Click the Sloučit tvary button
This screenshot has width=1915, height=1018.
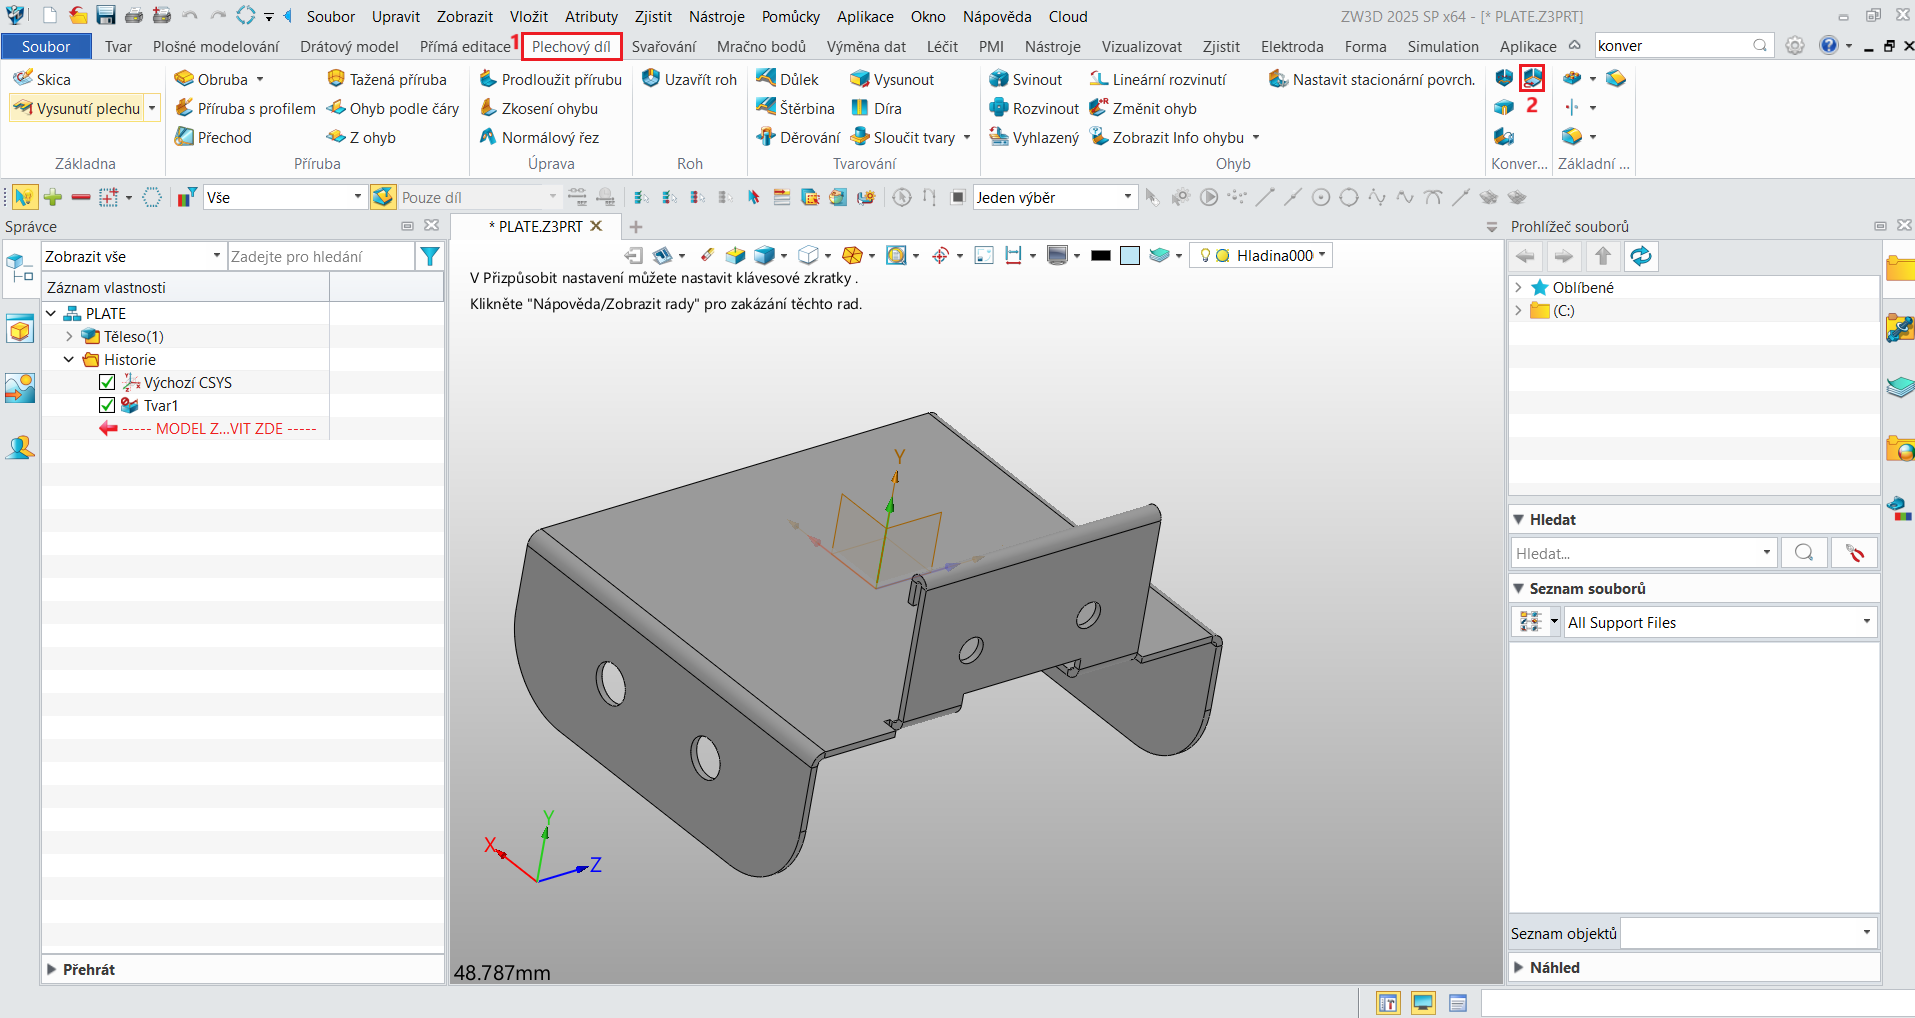pos(903,137)
